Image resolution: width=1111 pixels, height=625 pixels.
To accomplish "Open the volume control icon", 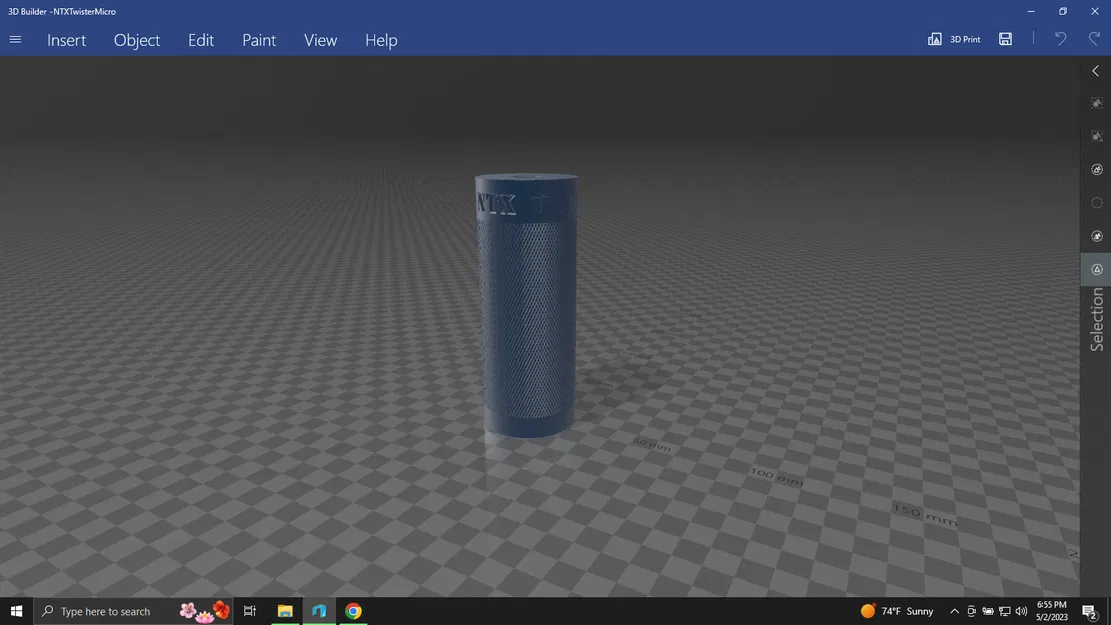I will point(1021,611).
